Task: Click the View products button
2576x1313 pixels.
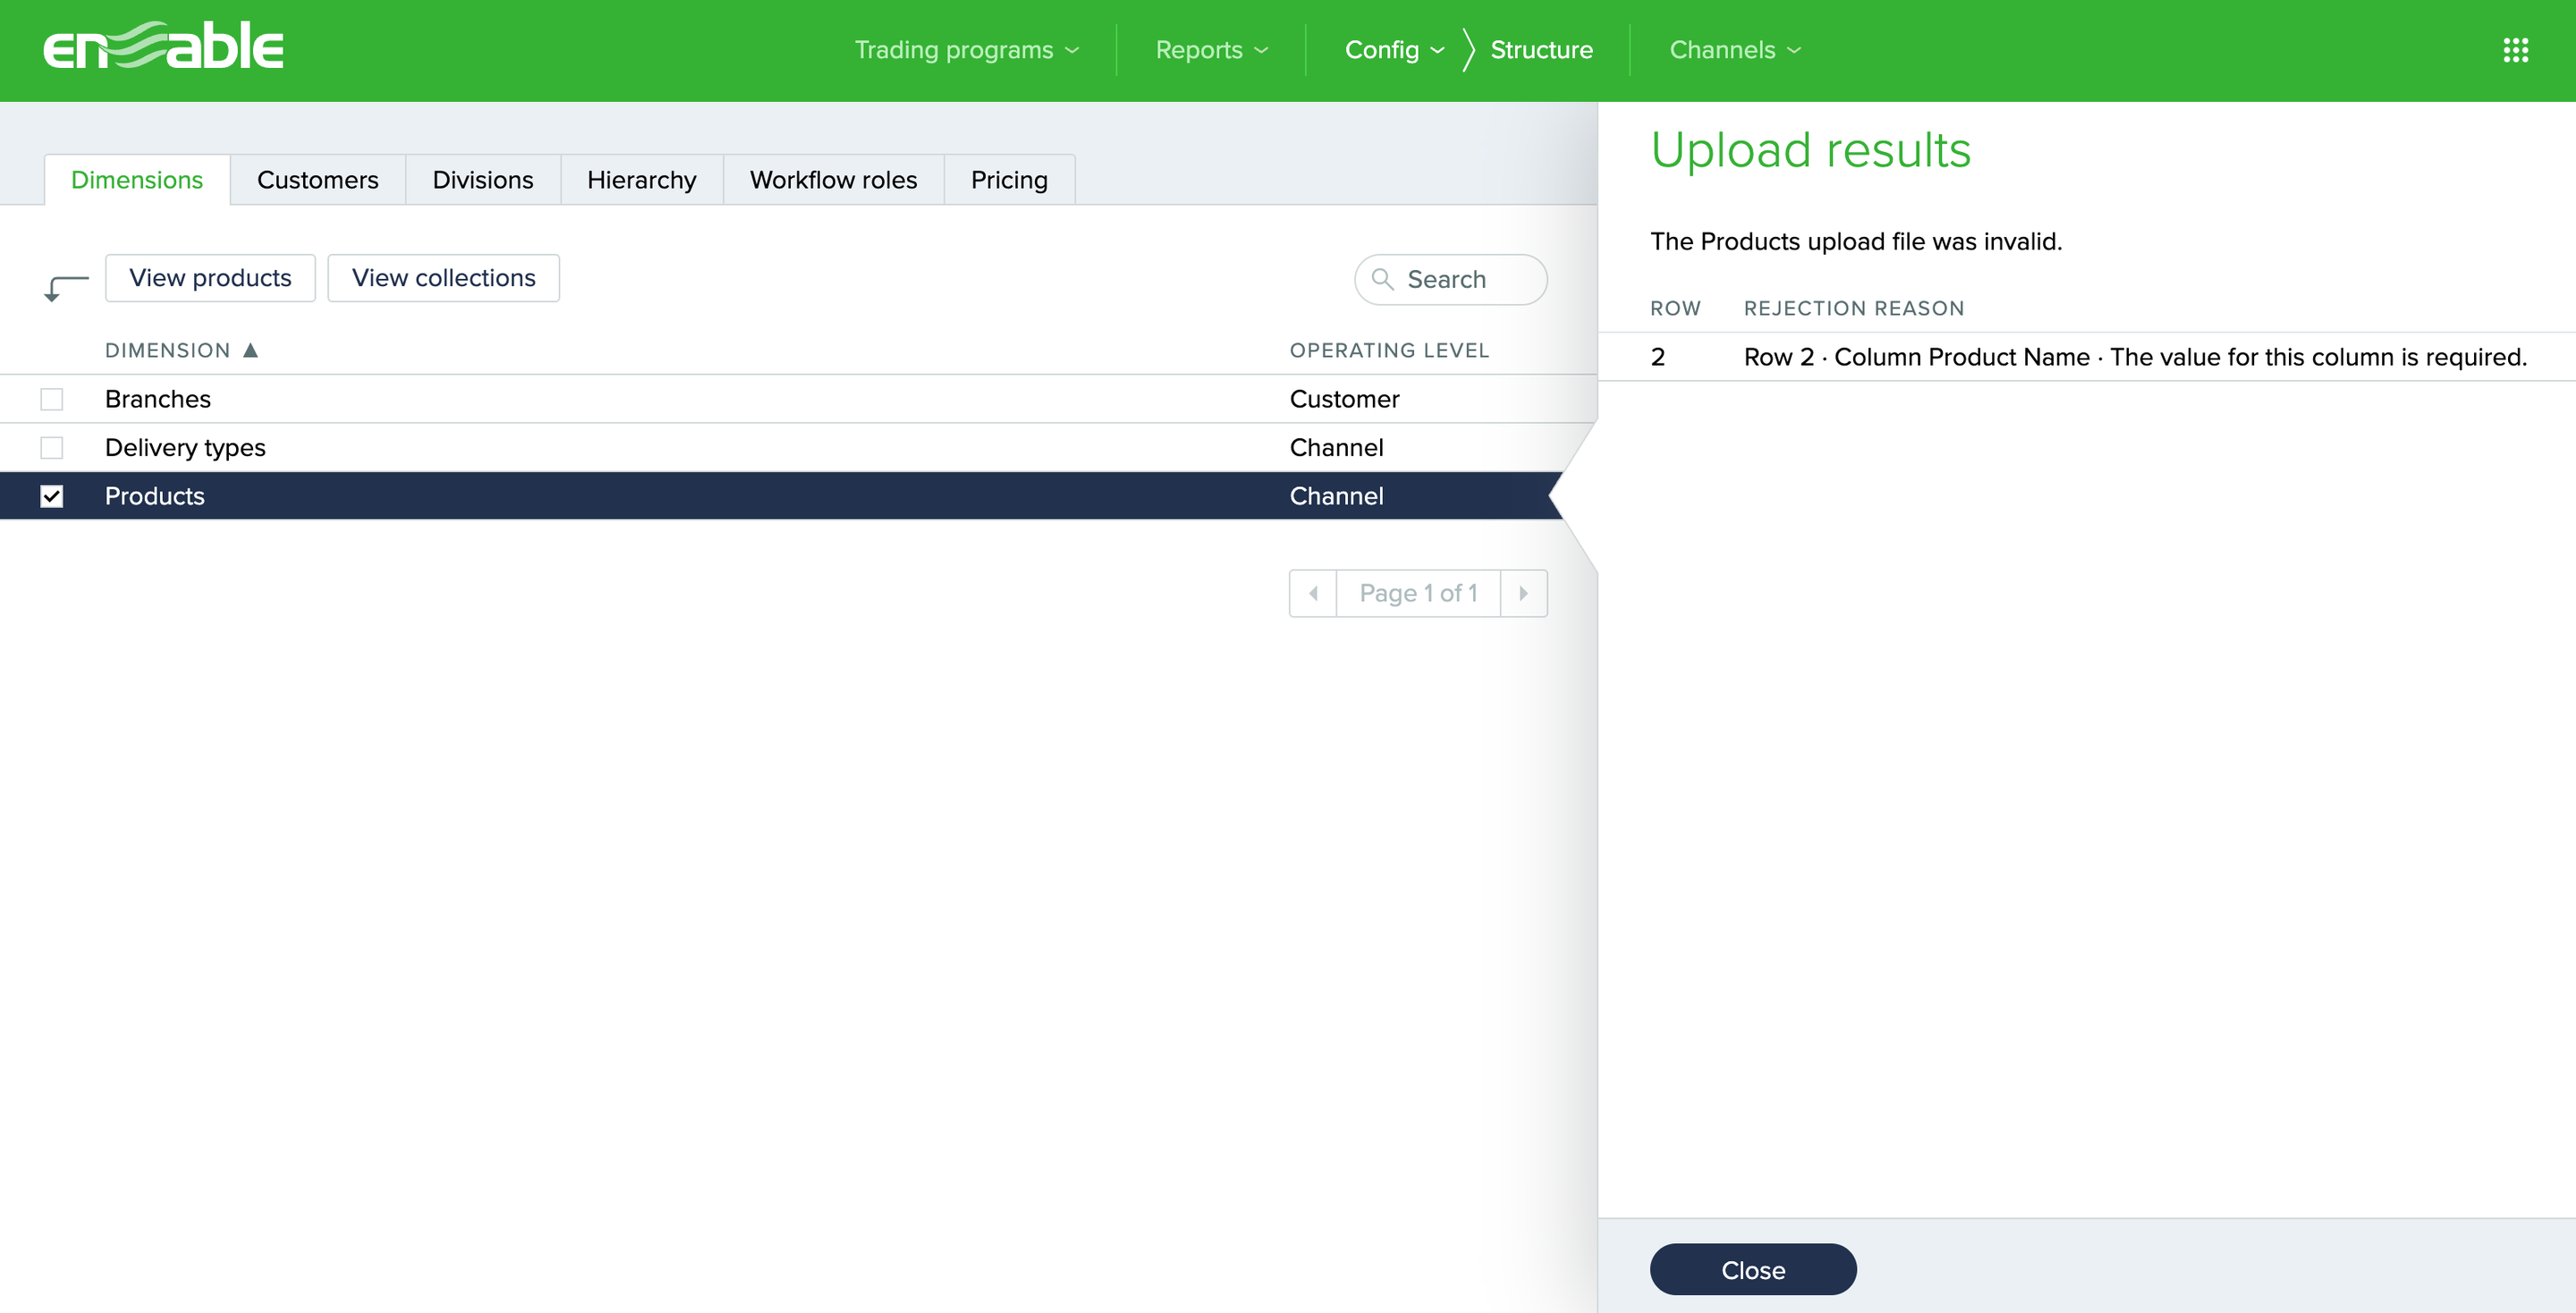Action: click(x=210, y=278)
